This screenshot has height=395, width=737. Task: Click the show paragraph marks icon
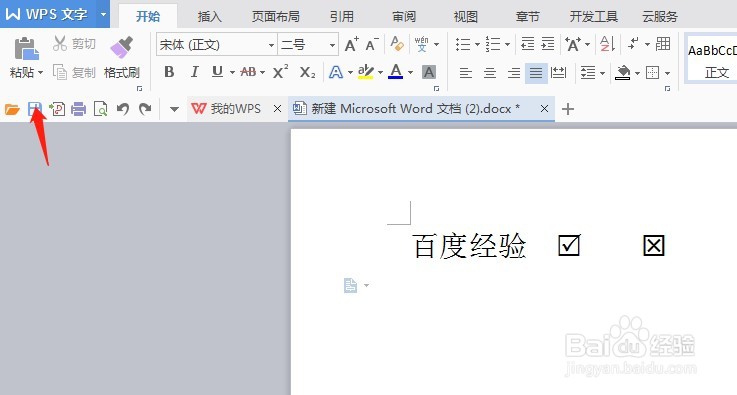(x=633, y=44)
